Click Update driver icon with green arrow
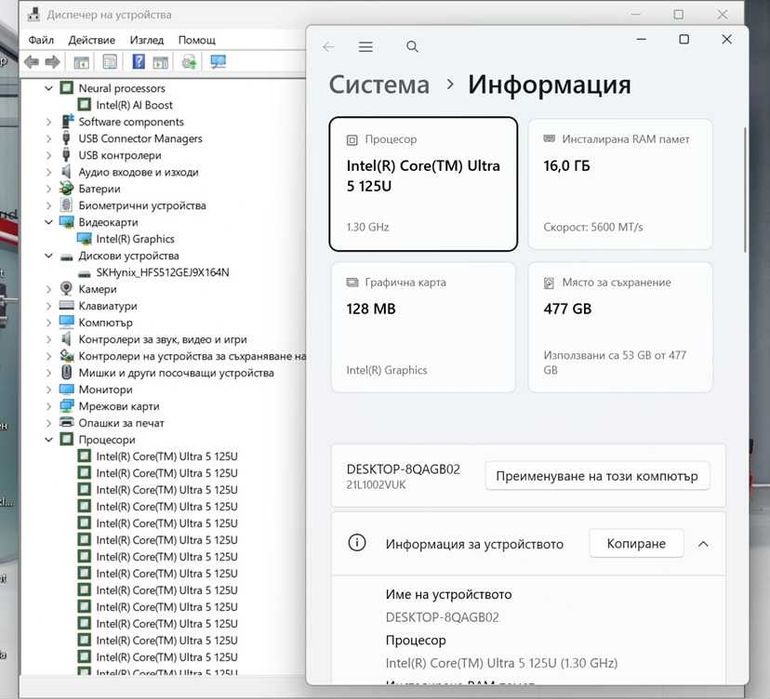This screenshot has width=770, height=699. click(x=189, y=62)
